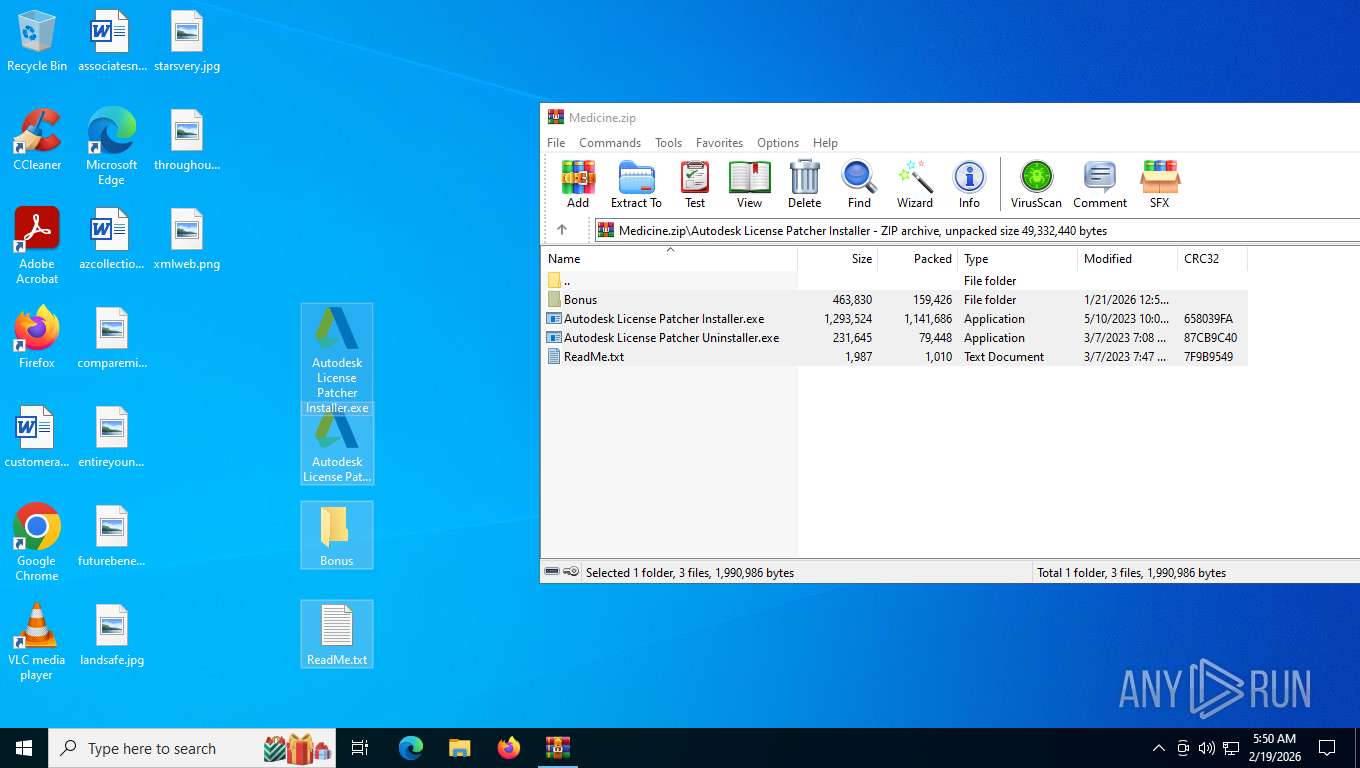Select xmlweb.png desktop file
The image size is (1360, 768).
pos(187,240)
